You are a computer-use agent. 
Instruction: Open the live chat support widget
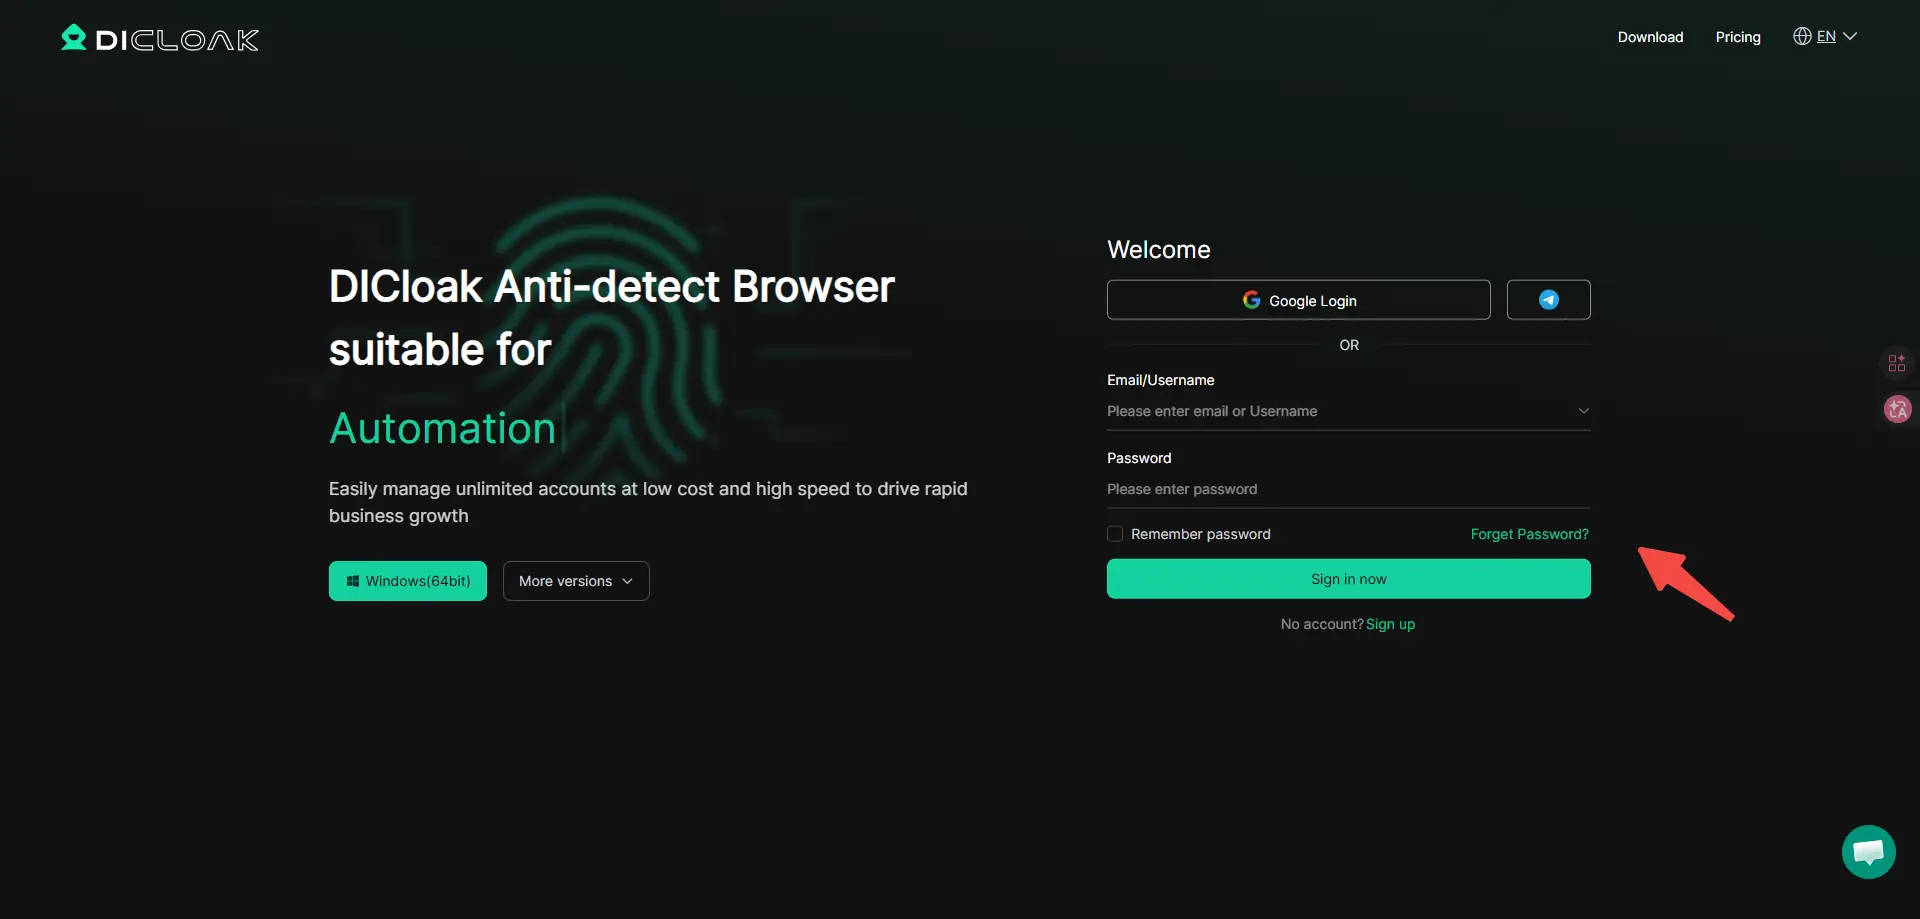tap(1868, 852)
